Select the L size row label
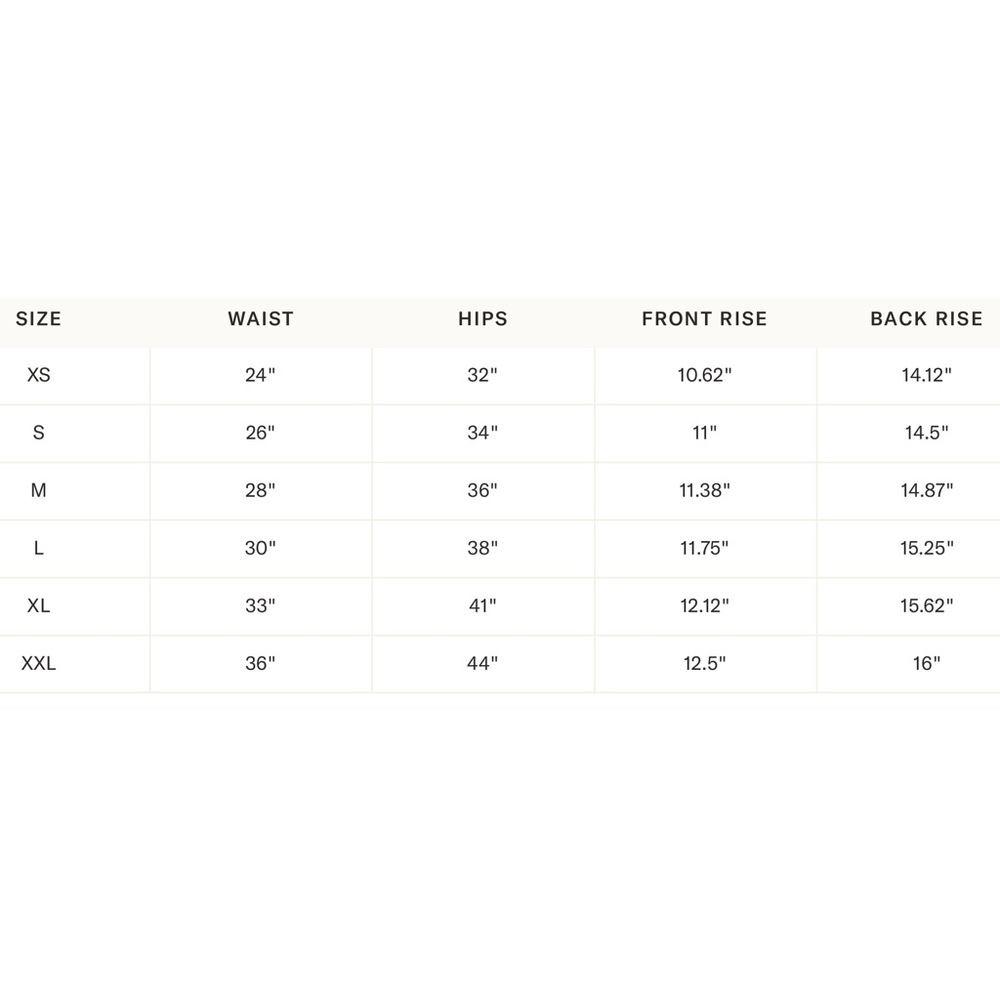The height and width of the screenshot is (1000, 1000). [x=38, y=548]
